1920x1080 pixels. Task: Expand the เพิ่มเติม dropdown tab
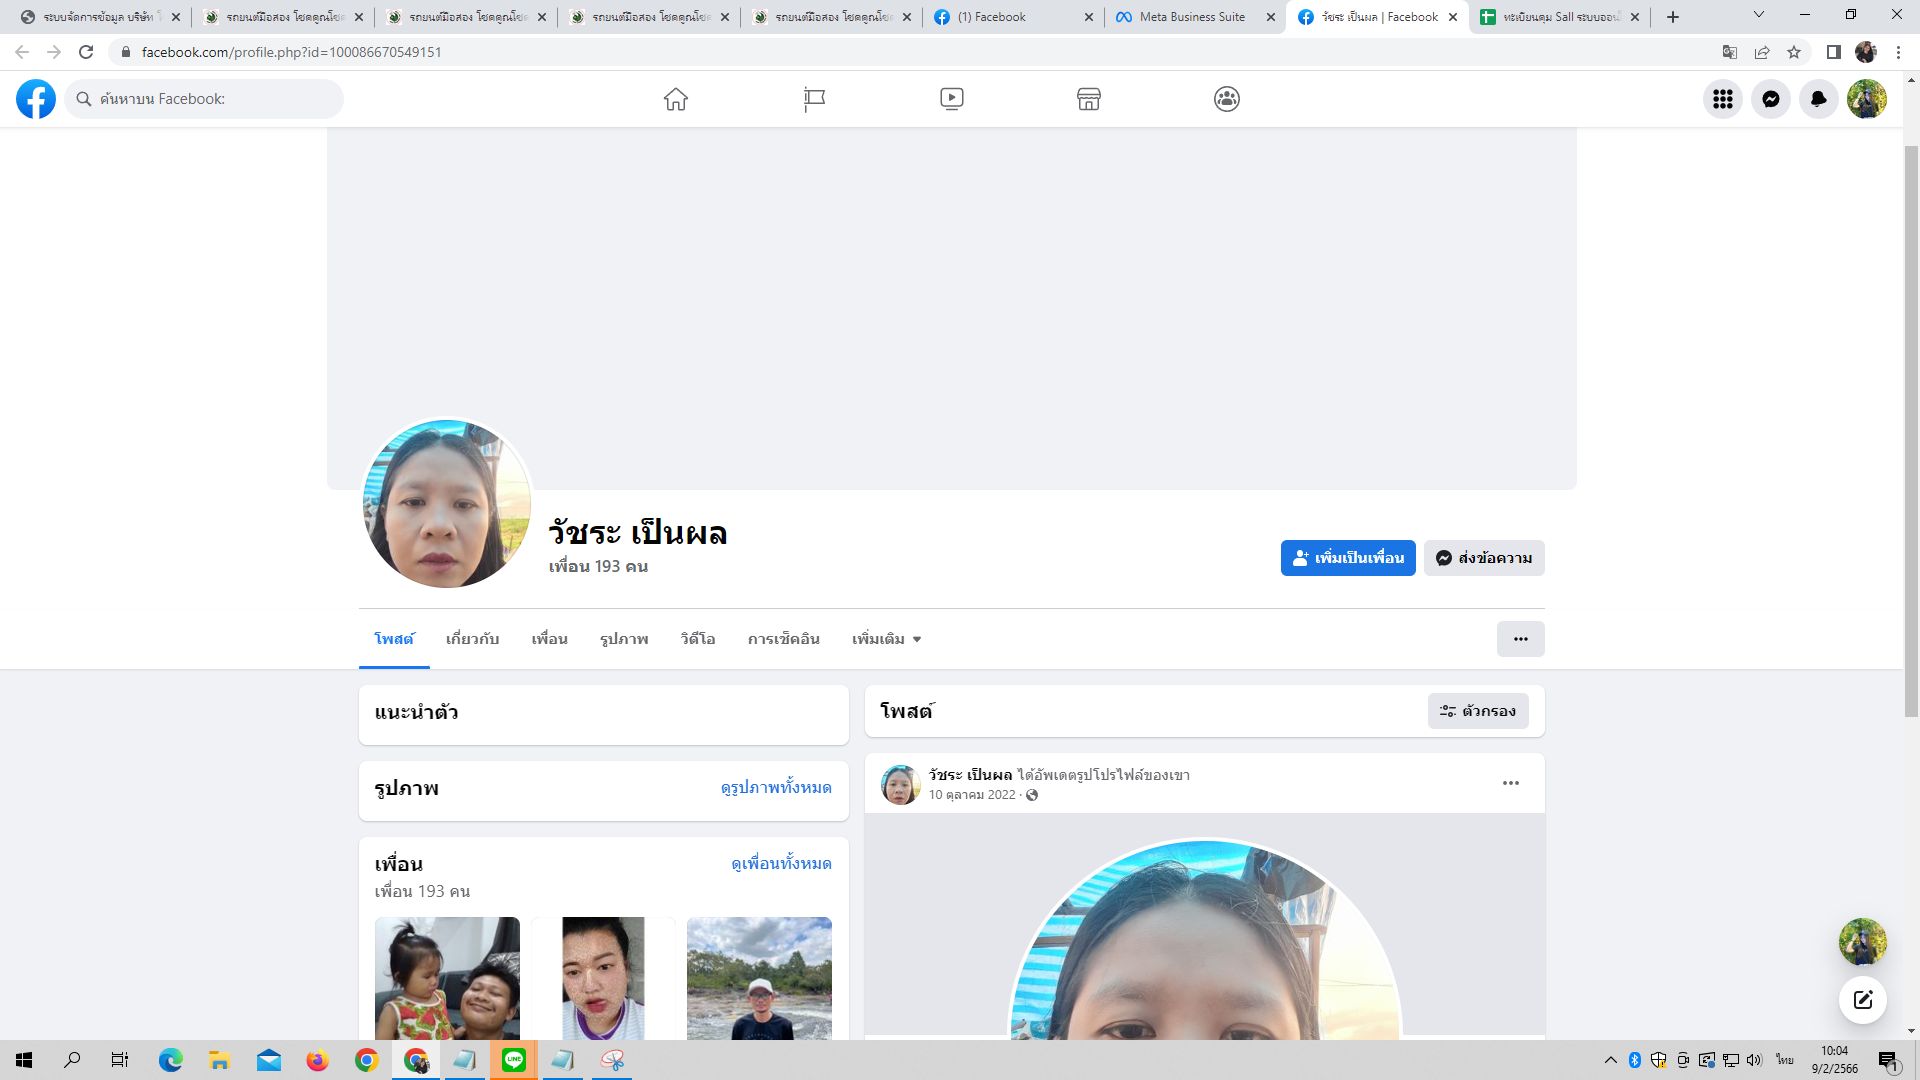point(886,639)
